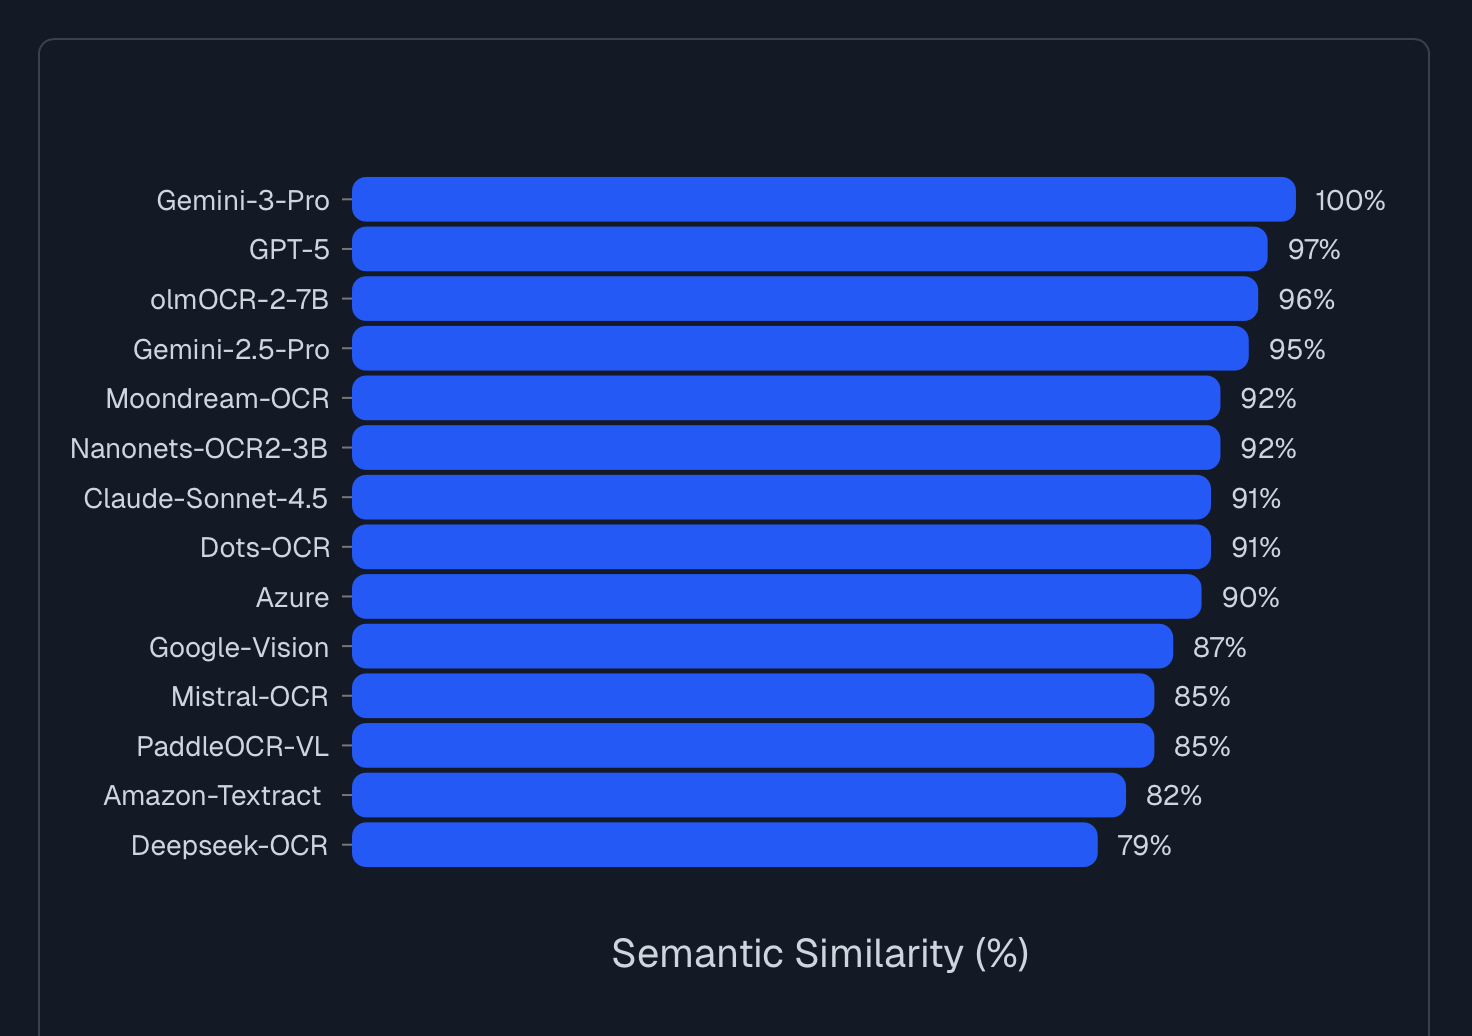Click the Moondream-OCR bar
The image size is (1472, 1036).
[x=785, y=398]
